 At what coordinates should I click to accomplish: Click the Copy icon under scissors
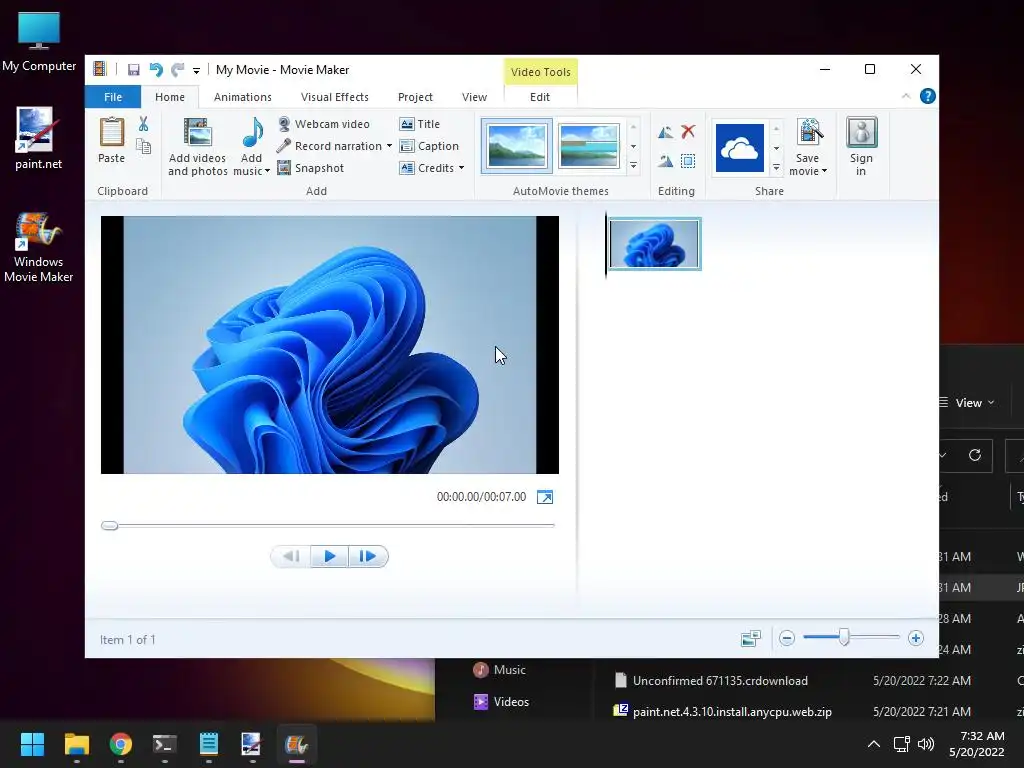[x=144, y=146]
